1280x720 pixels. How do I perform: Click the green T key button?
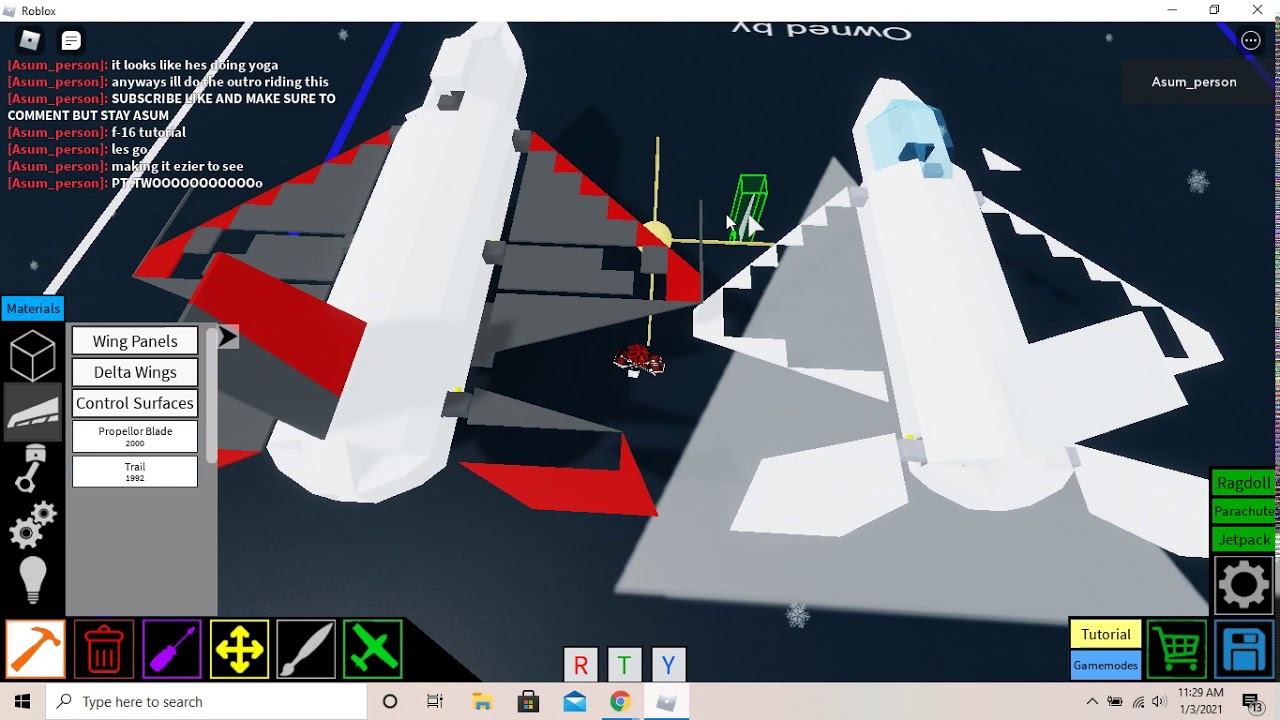624,665
